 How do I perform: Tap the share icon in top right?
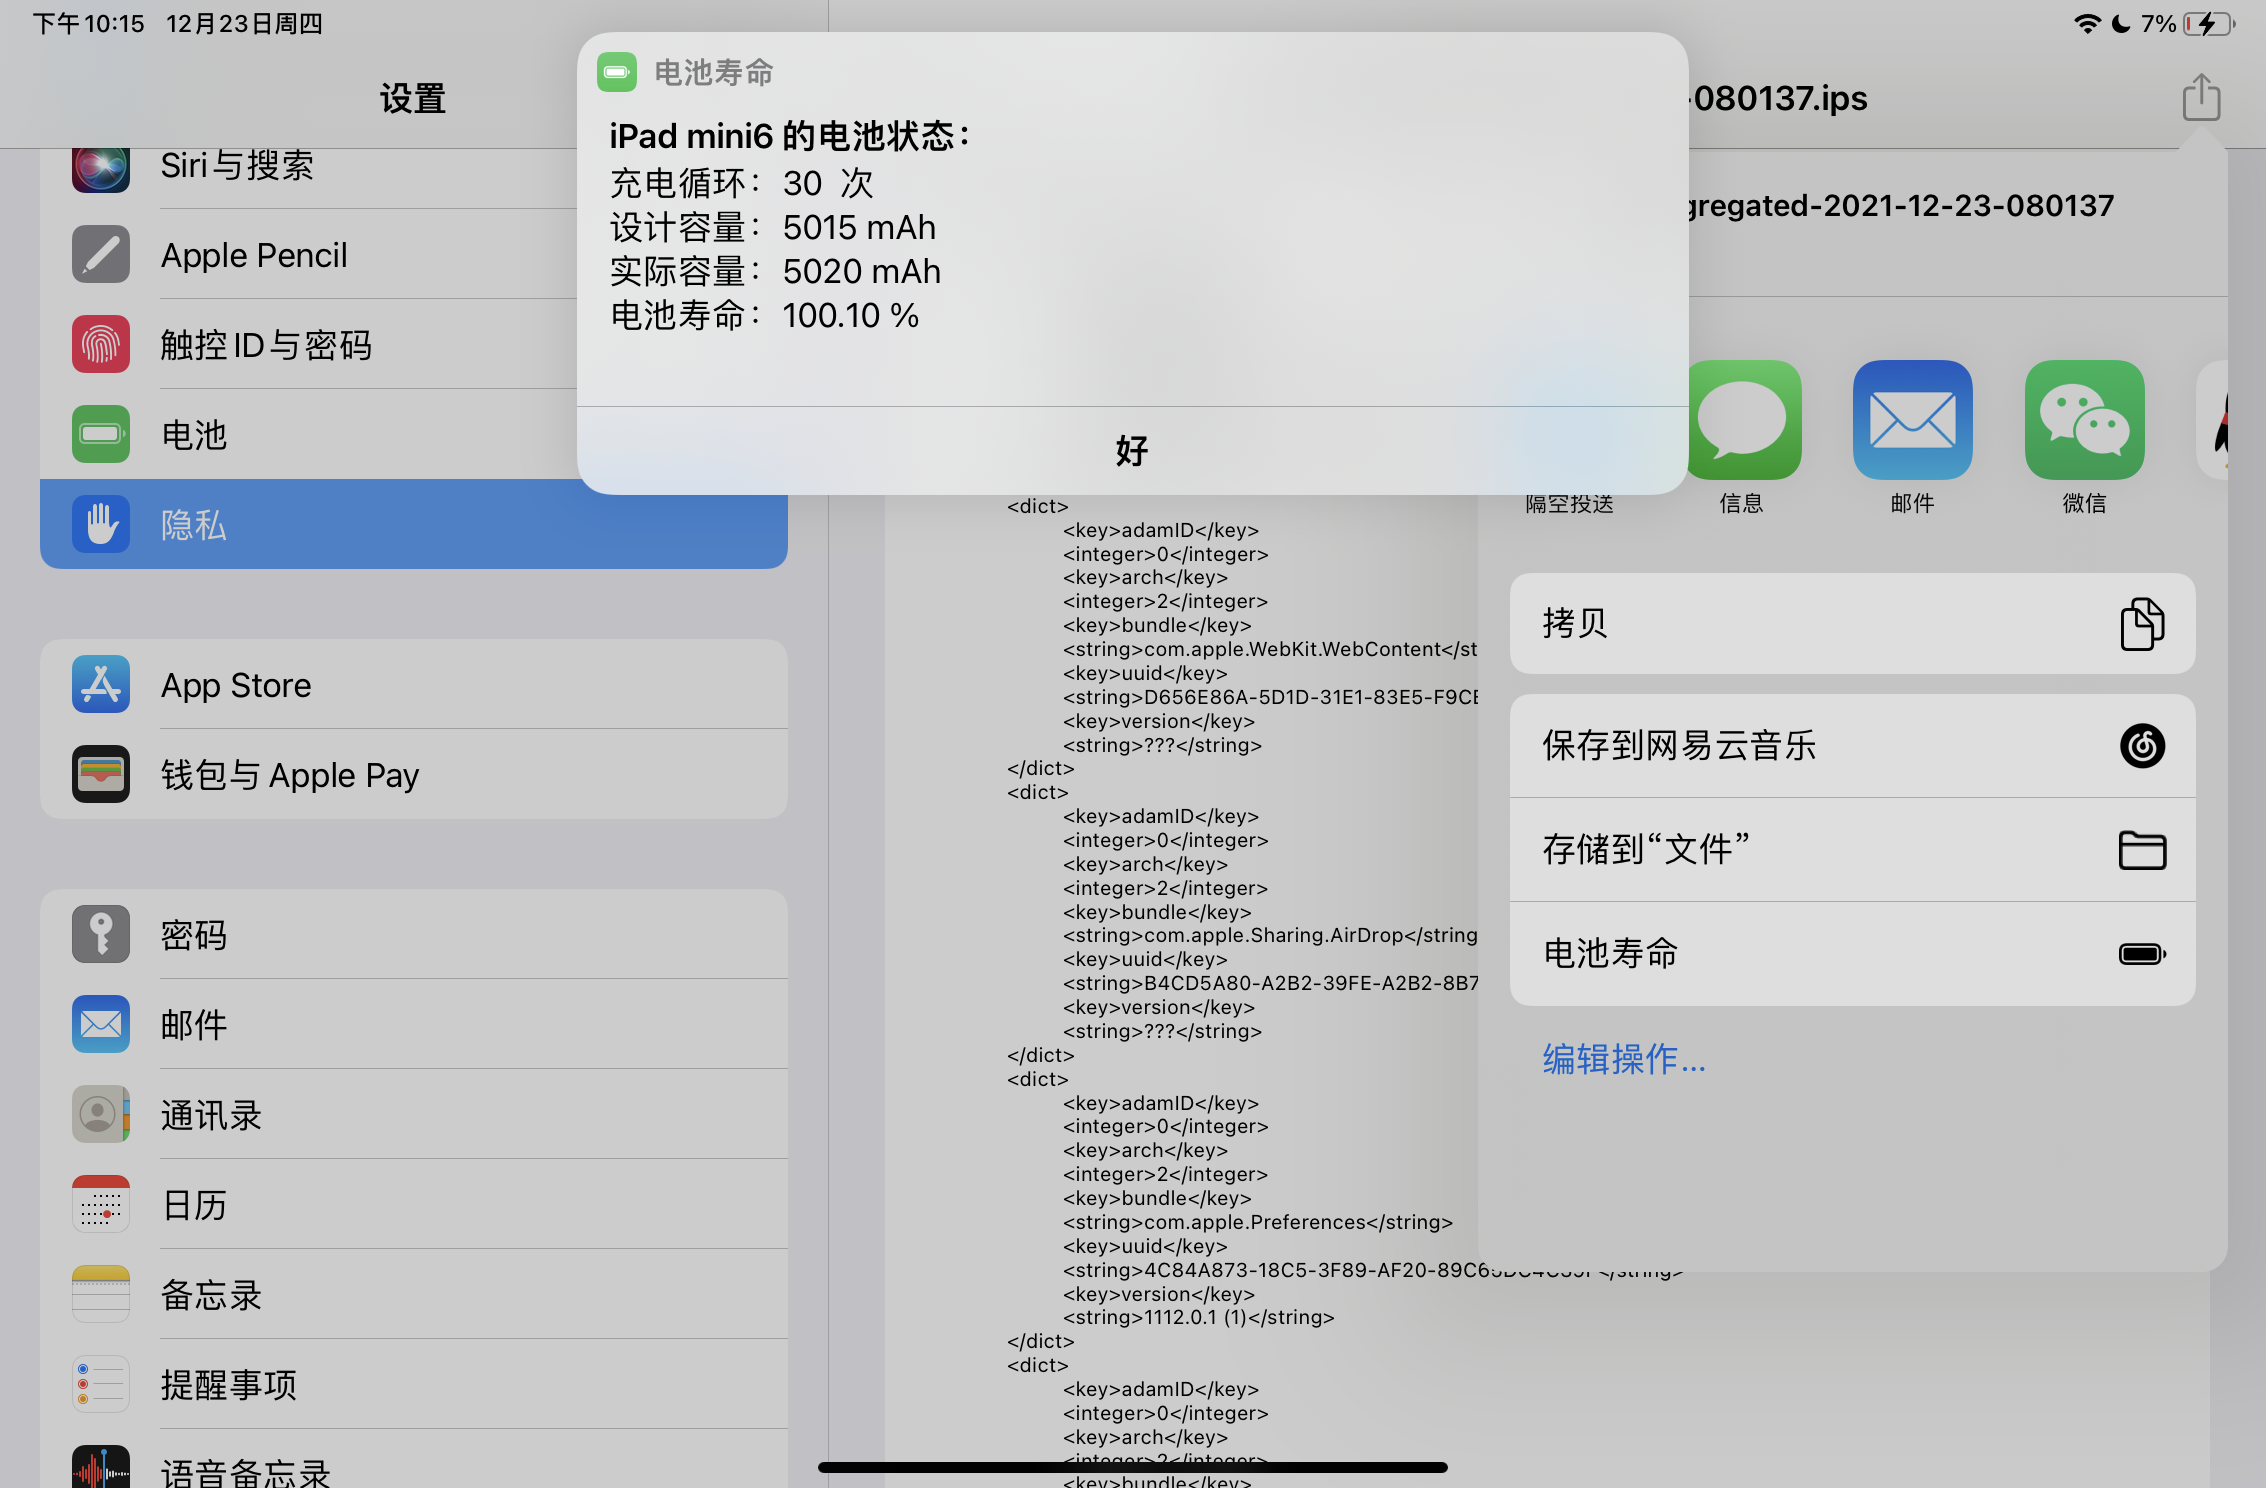pyautogui.click(x=2200, y=98)
